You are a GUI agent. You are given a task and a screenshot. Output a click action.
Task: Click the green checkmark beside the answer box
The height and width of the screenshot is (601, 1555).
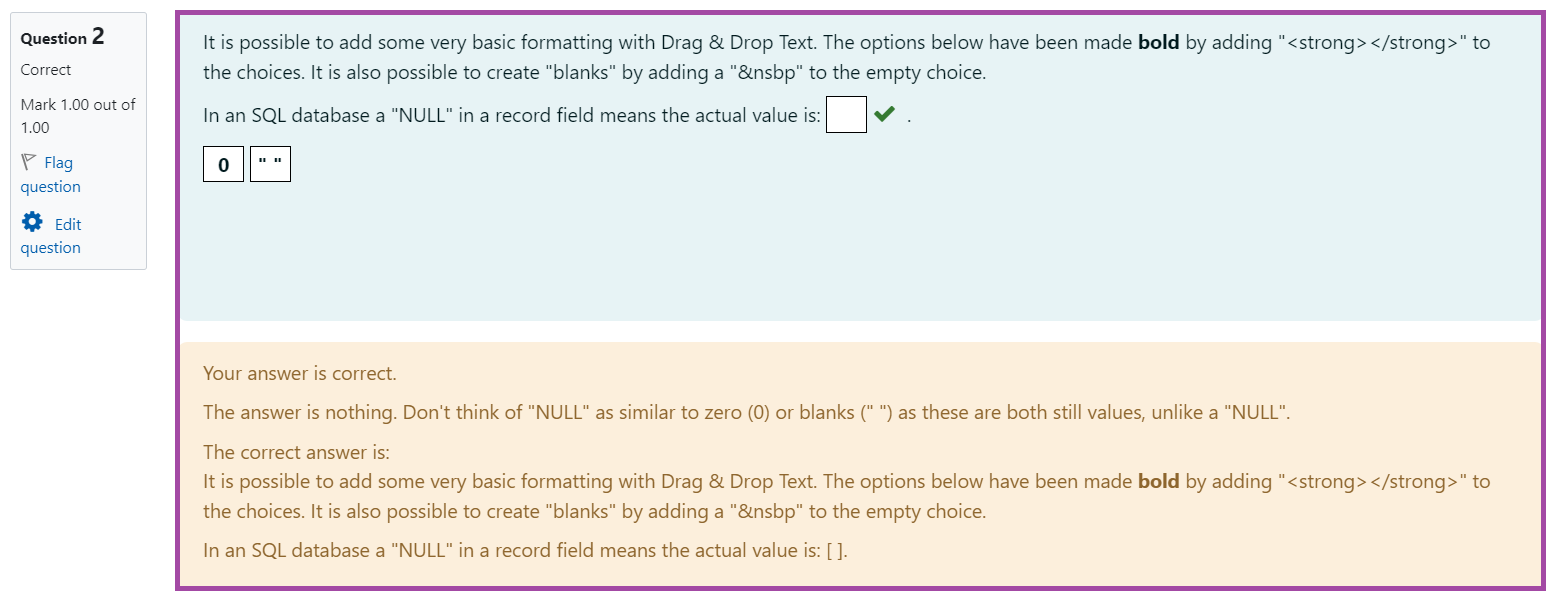click(x=882, y=114)
